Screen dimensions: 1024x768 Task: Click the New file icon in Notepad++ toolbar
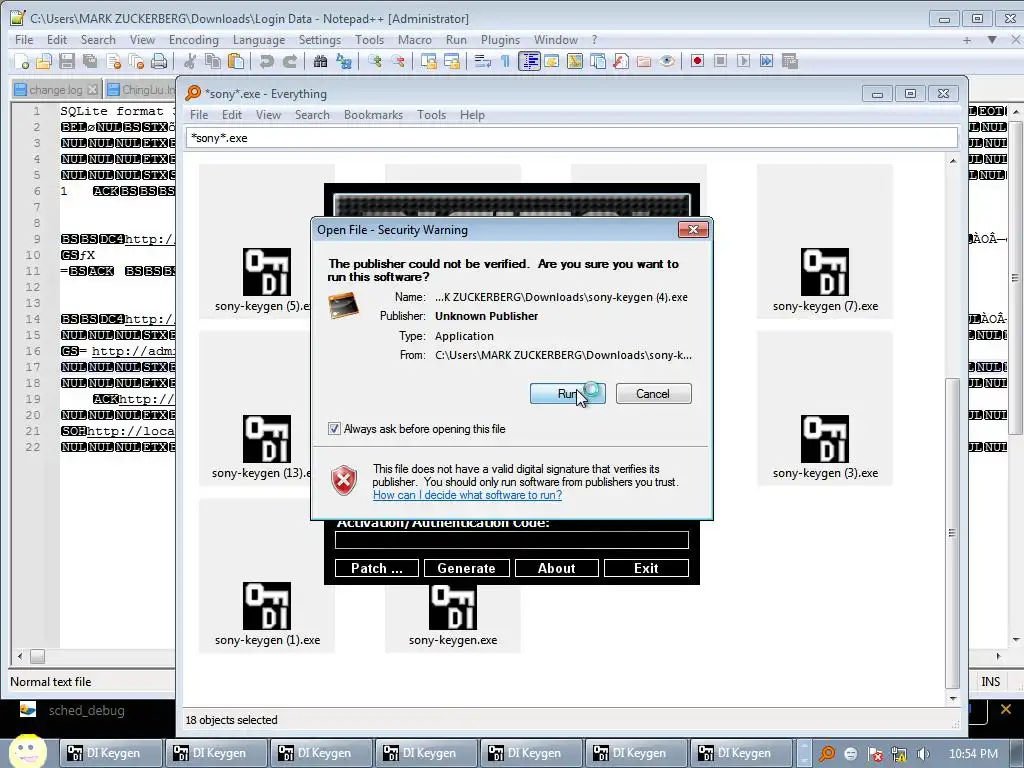coord(22,61)
